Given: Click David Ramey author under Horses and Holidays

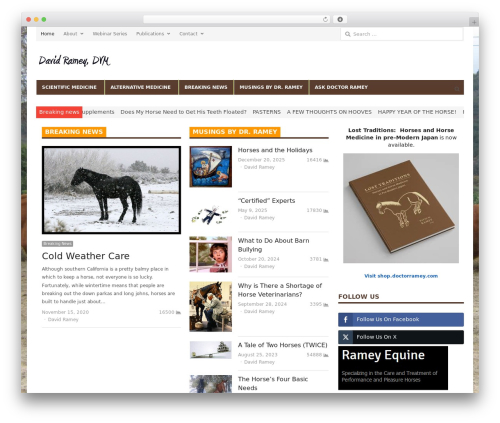Looking at the screenshot, I should point(259,167).
